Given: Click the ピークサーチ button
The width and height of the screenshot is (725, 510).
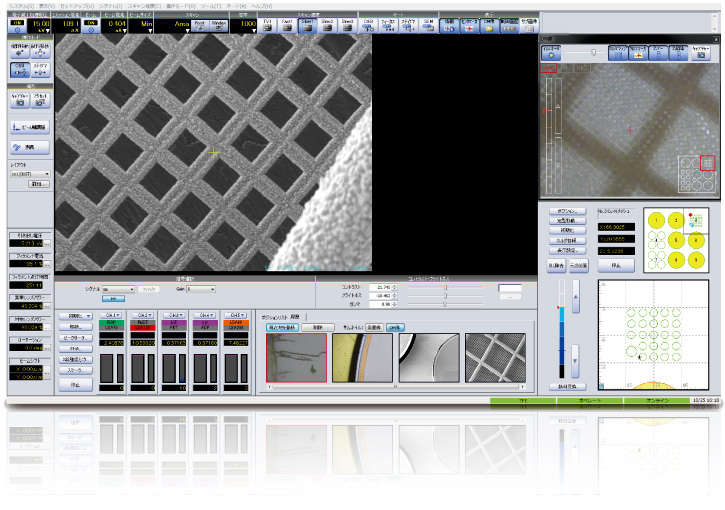Looking at the screenshot, I should point(74,340).
